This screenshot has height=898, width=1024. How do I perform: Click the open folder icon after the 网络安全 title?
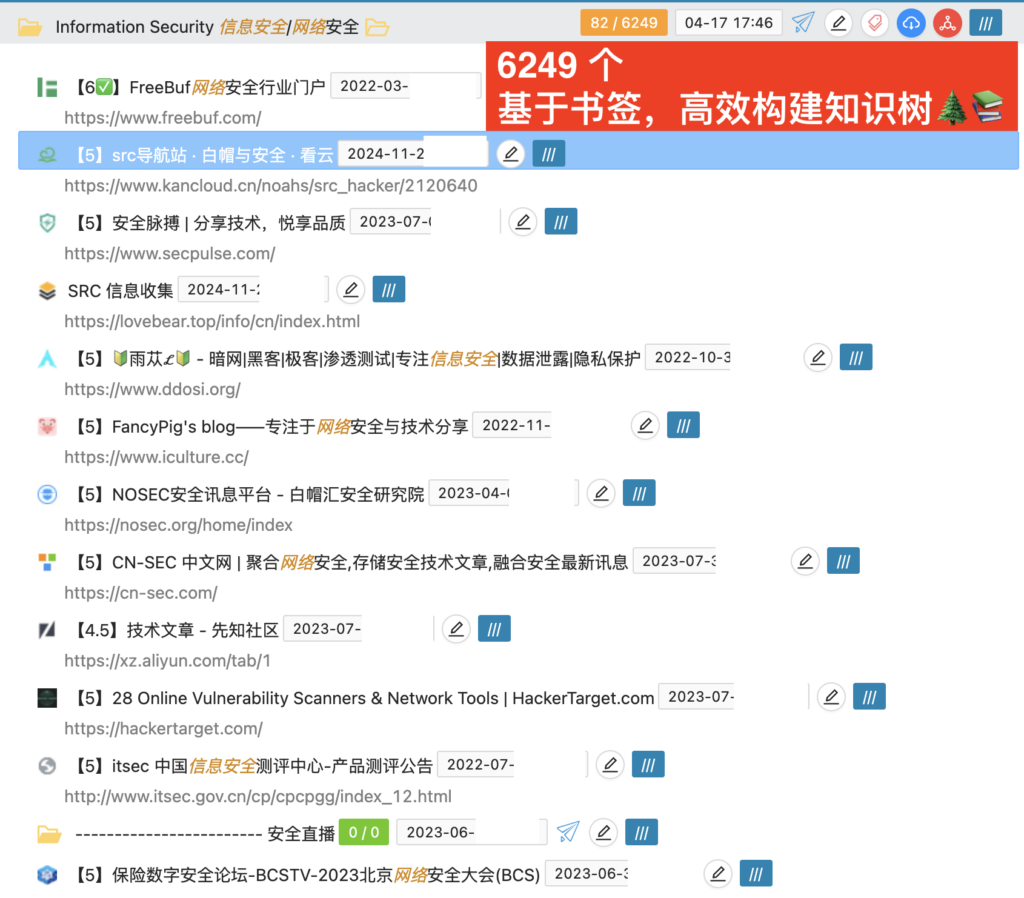[x=377, y=27]
